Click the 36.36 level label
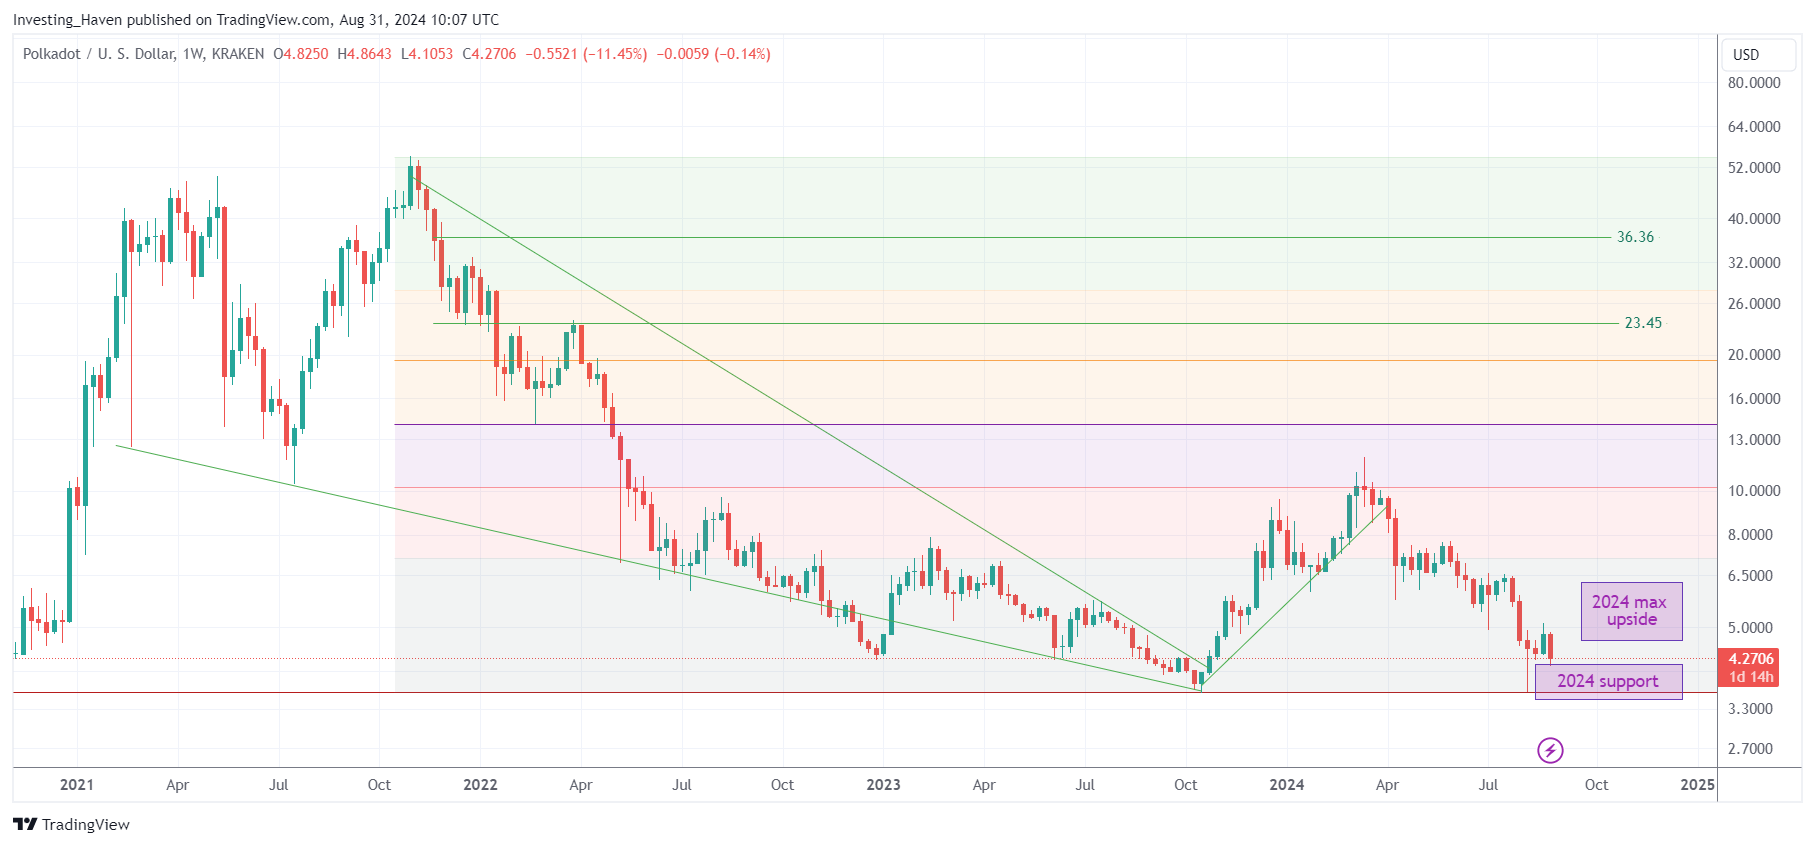The width and height of the screenshot is (1815, 846). tap(1635, 237)
